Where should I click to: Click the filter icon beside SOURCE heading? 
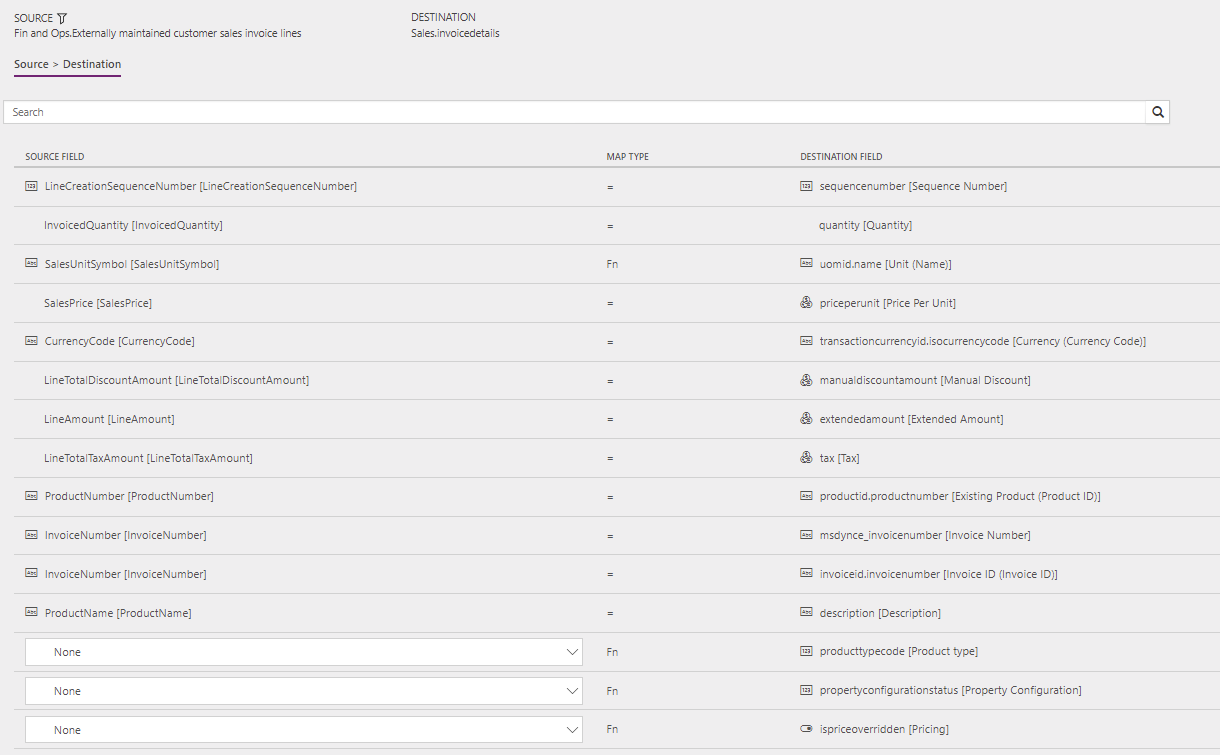click(x=64, y=16)
